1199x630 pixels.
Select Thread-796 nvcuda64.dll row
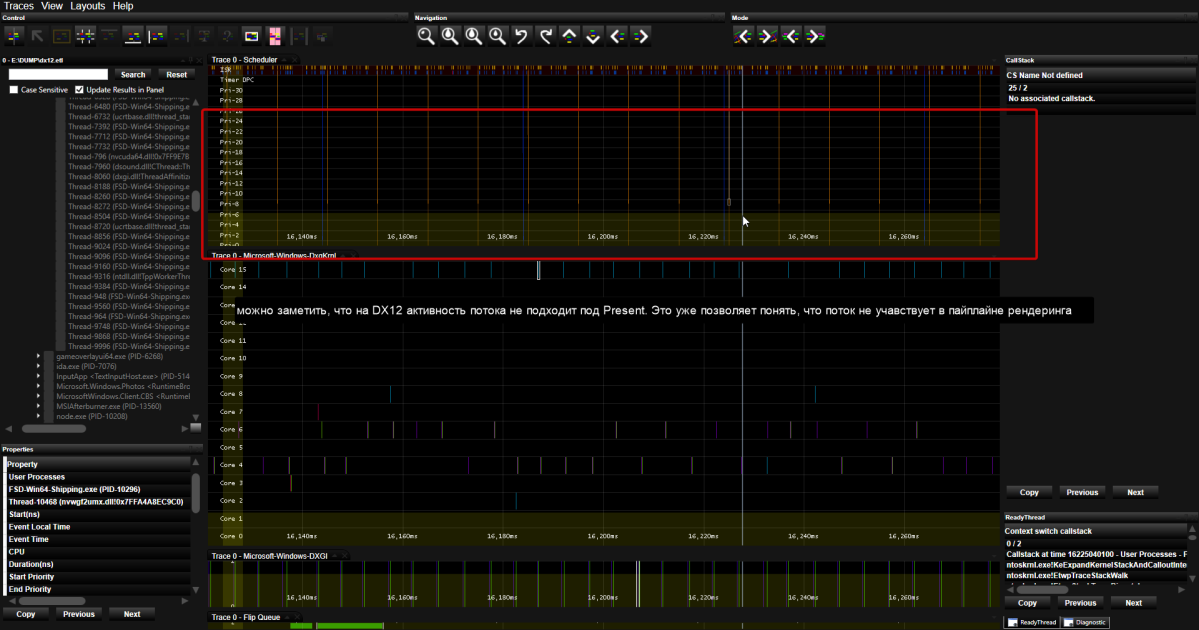click(128, 157)
